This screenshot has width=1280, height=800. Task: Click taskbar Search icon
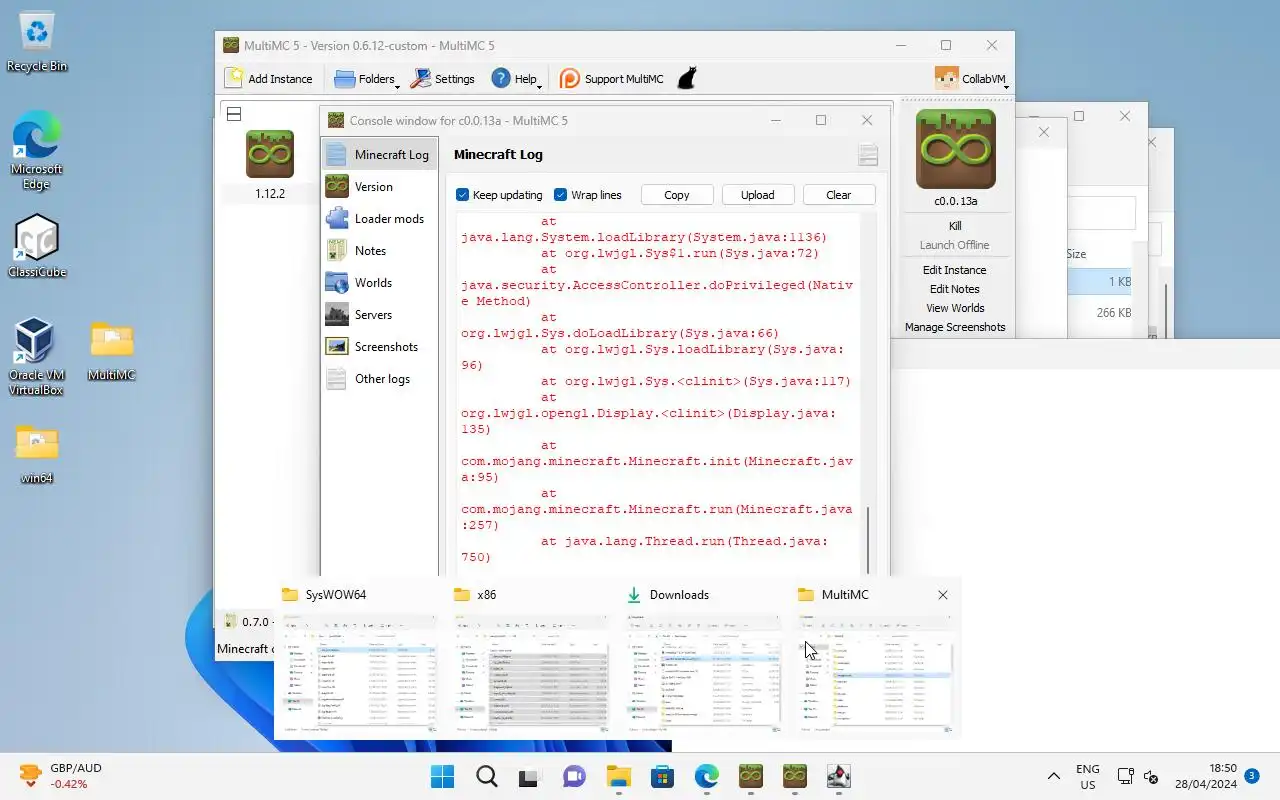[486, 777]
